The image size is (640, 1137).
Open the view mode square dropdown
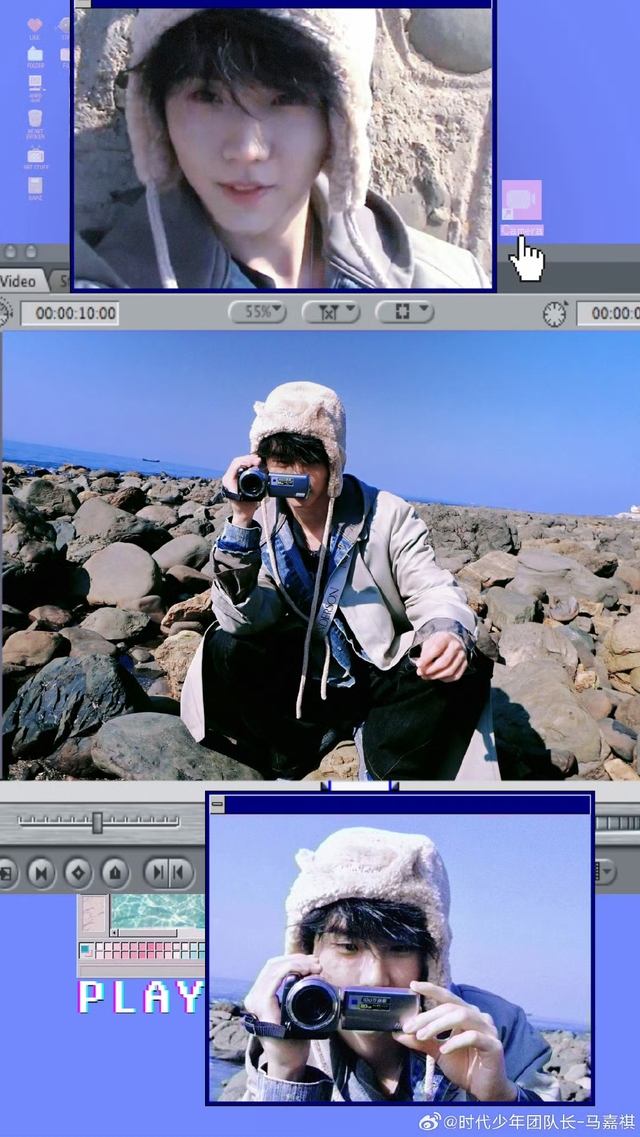[404, 312]
